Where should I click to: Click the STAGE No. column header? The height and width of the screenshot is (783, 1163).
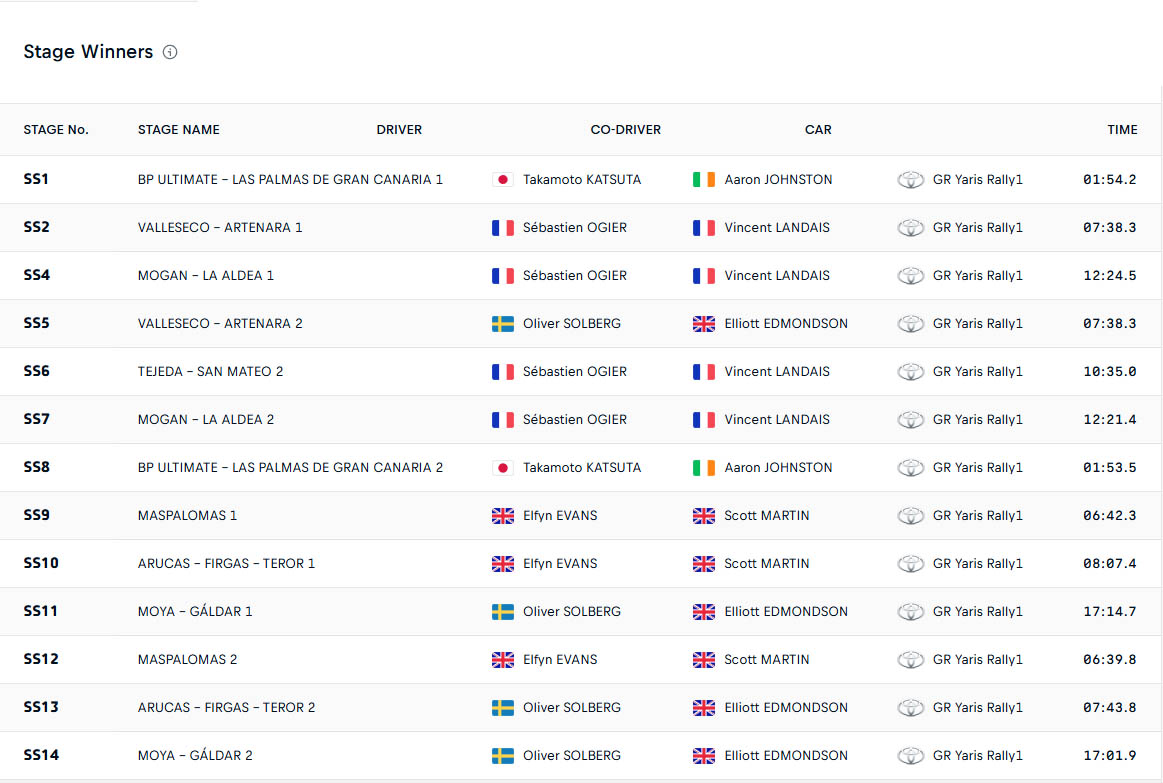pyautogui.click(x=56, y=130)
